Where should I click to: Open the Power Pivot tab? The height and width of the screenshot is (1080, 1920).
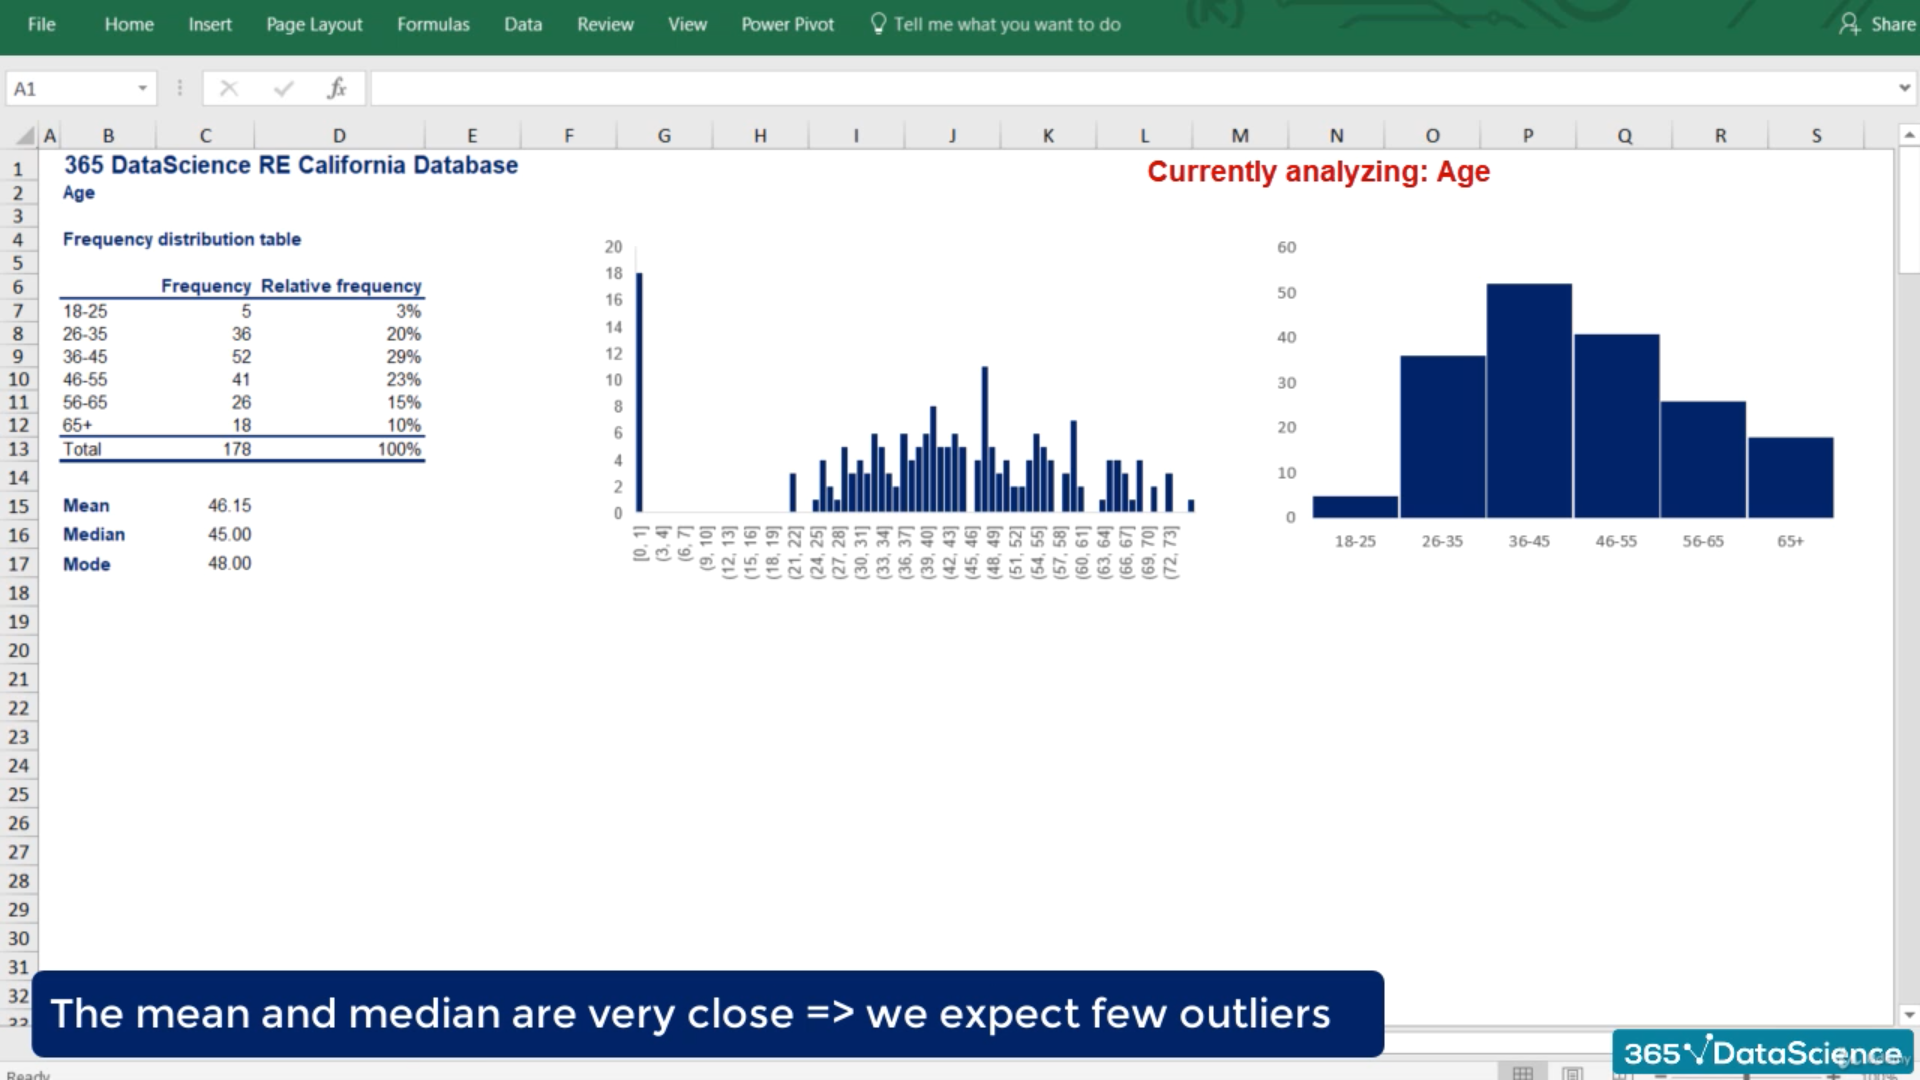[787, 24]
